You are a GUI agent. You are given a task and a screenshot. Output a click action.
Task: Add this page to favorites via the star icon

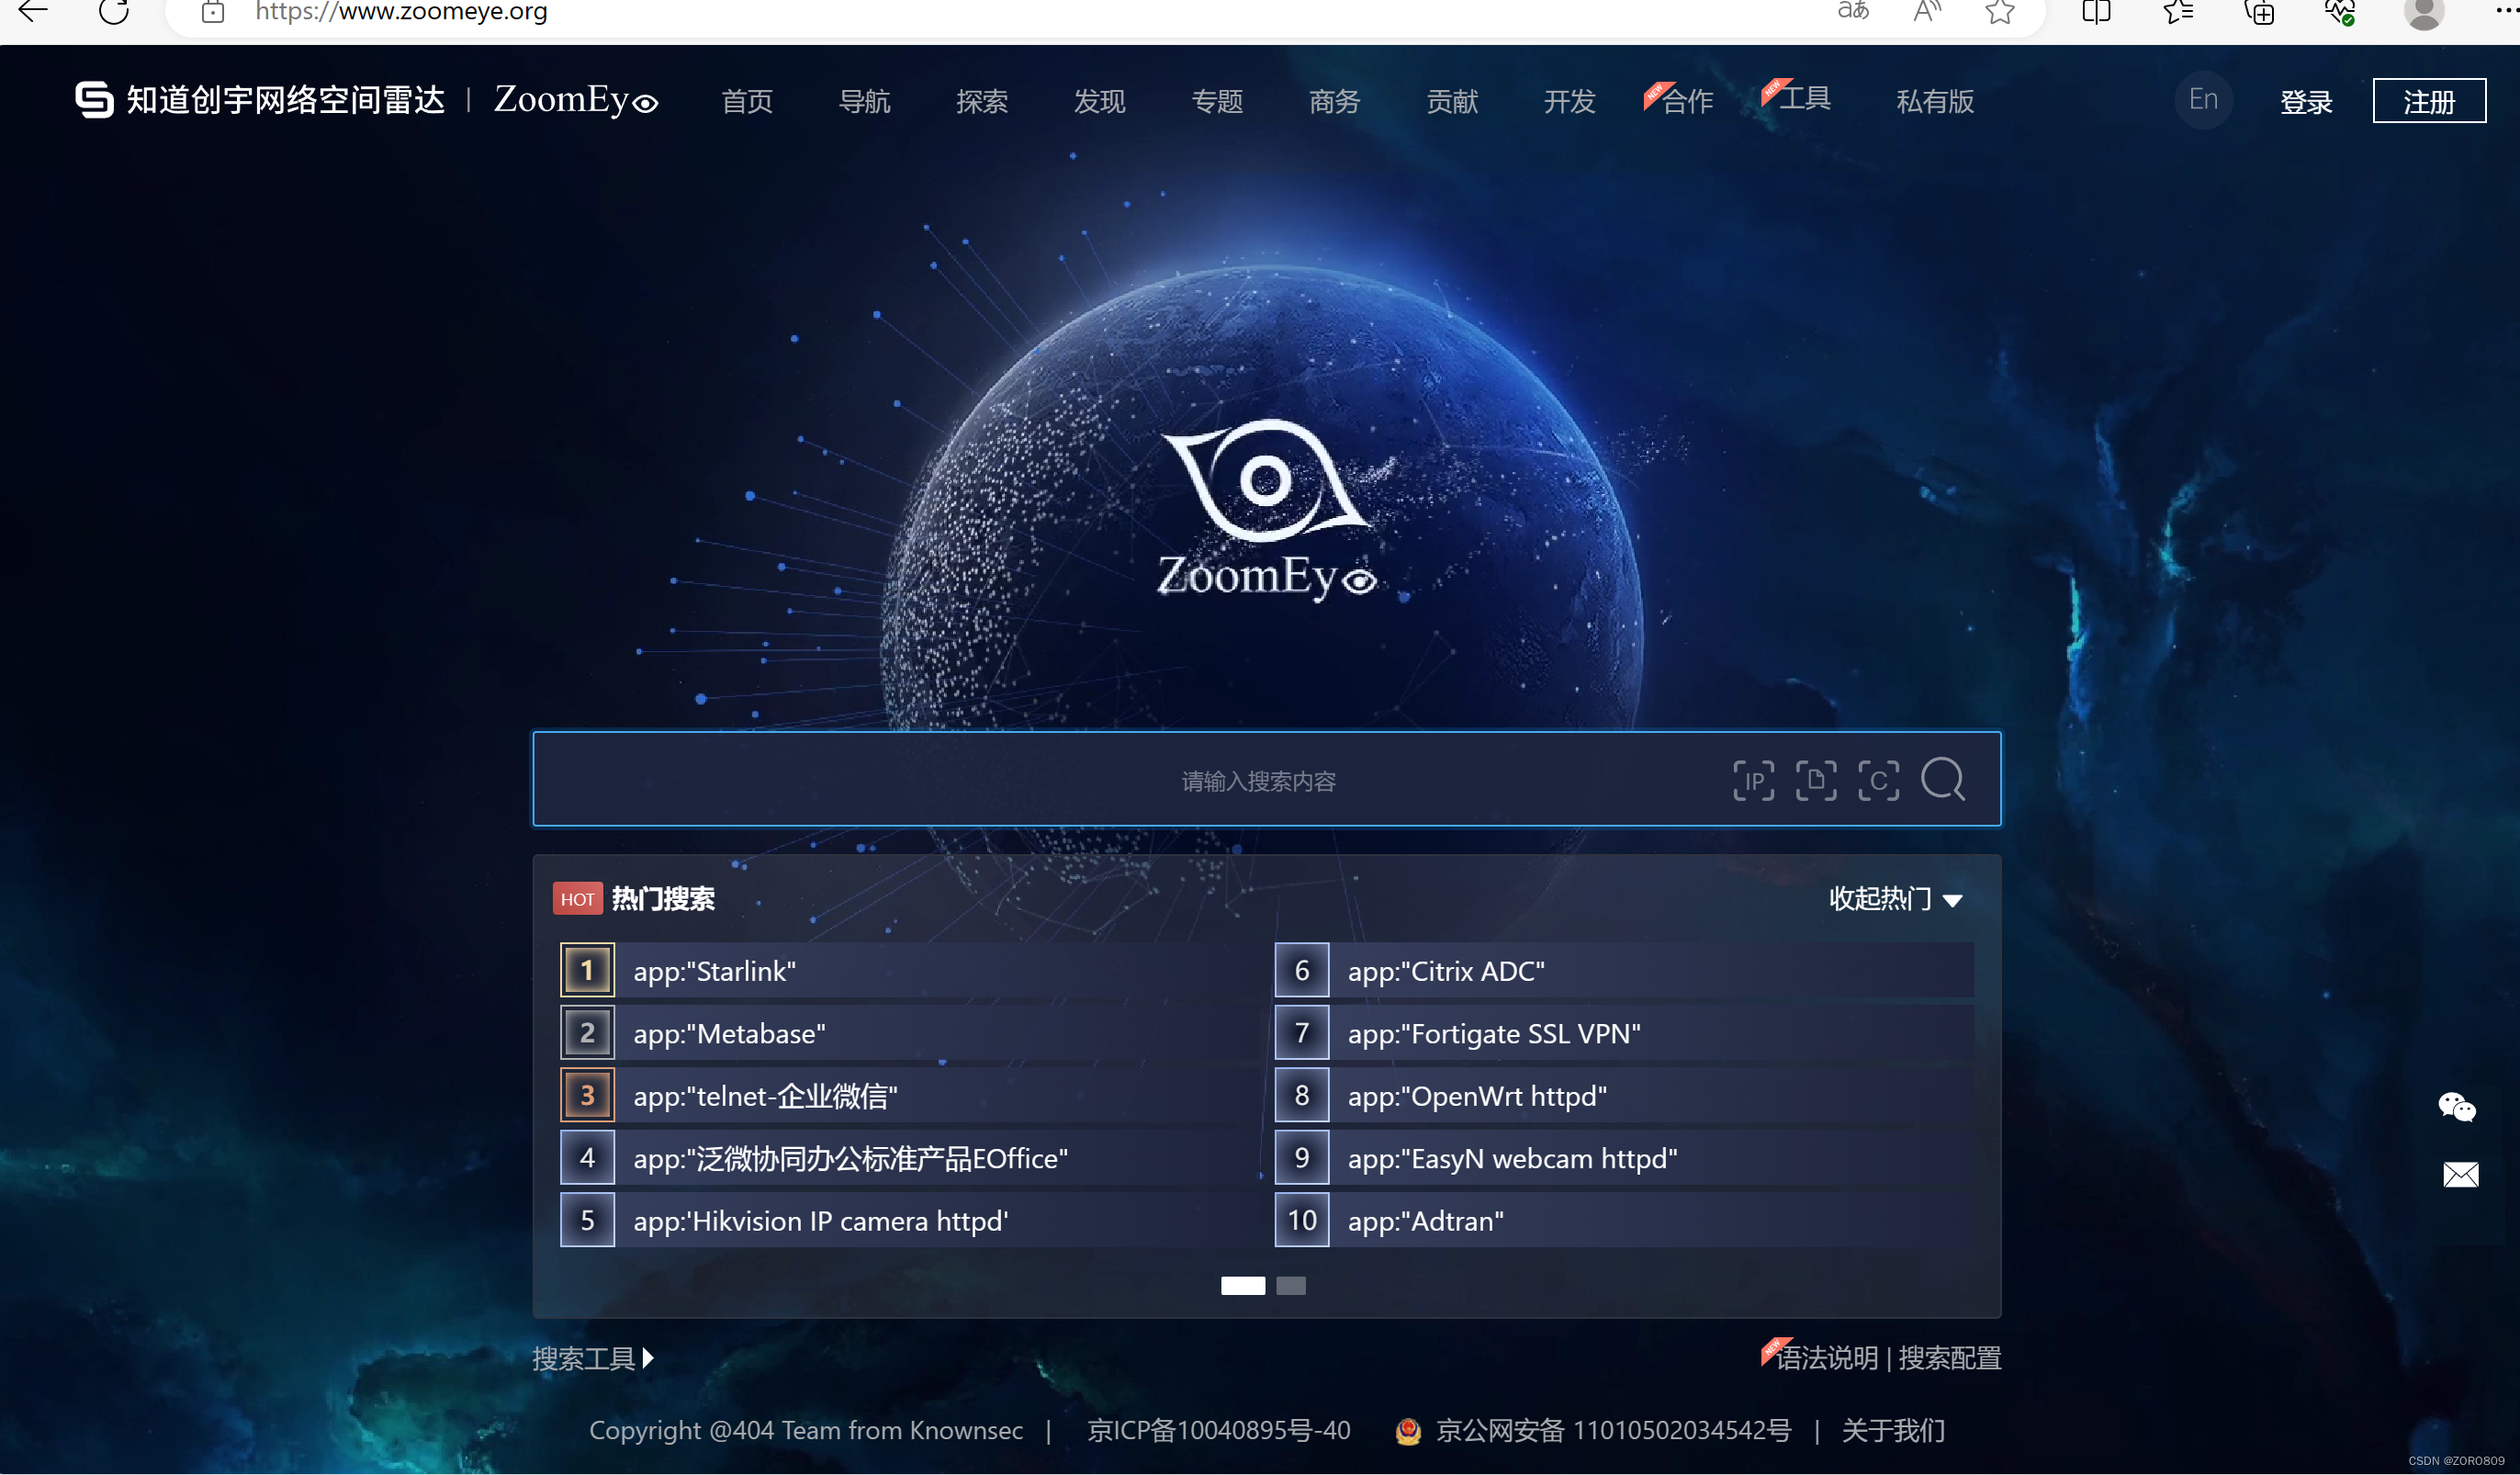click(2000, 13)
